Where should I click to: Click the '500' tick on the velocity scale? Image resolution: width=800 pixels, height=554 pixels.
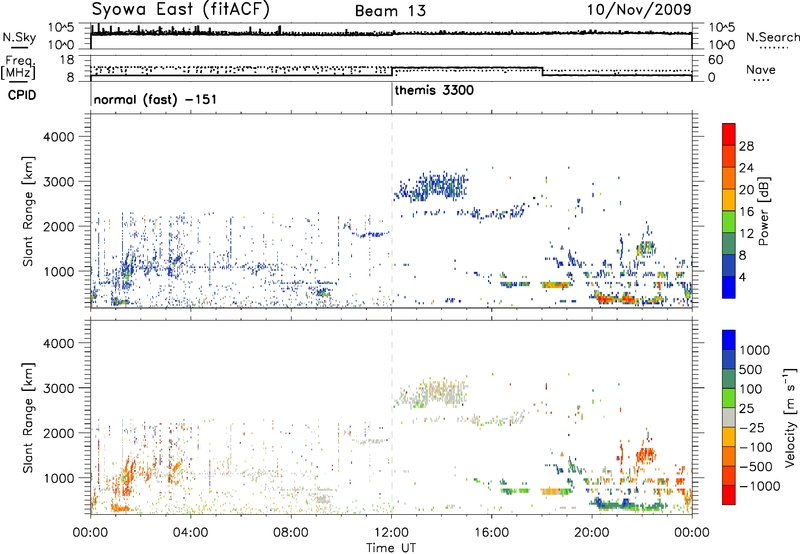751,369
